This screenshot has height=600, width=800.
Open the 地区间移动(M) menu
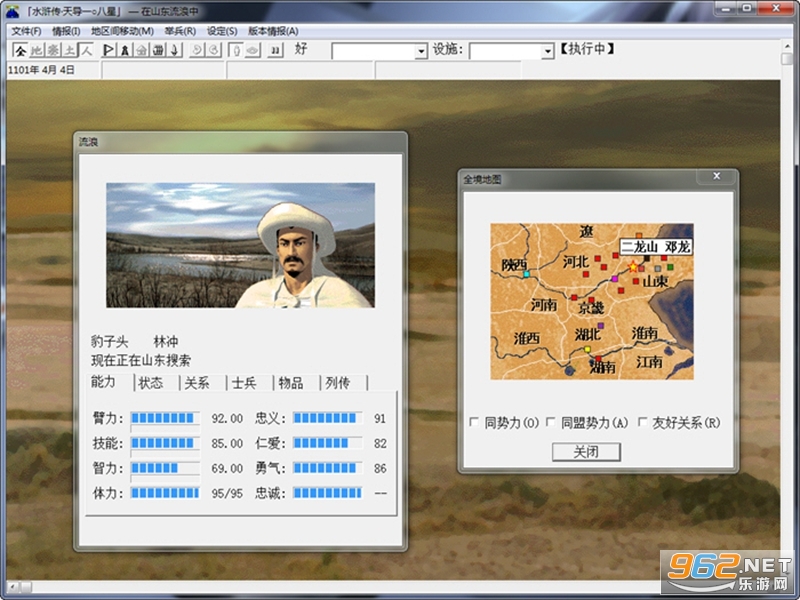[x=122, y=31]
